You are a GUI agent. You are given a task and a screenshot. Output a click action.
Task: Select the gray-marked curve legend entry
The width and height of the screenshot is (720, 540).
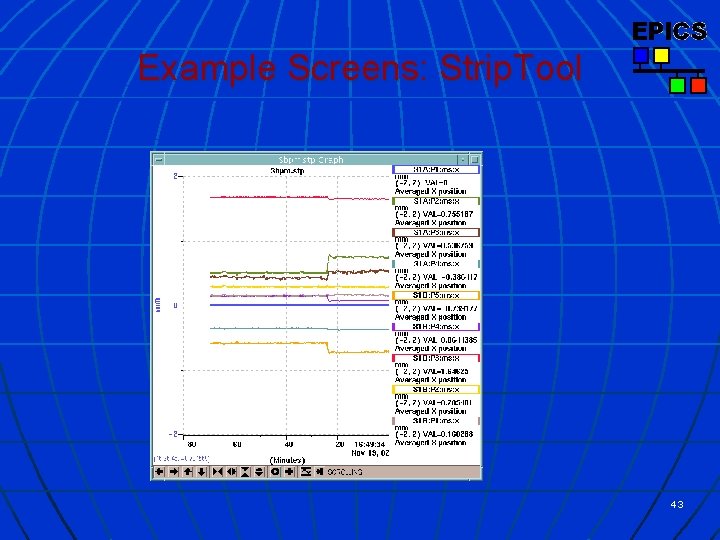pos(436,421)
